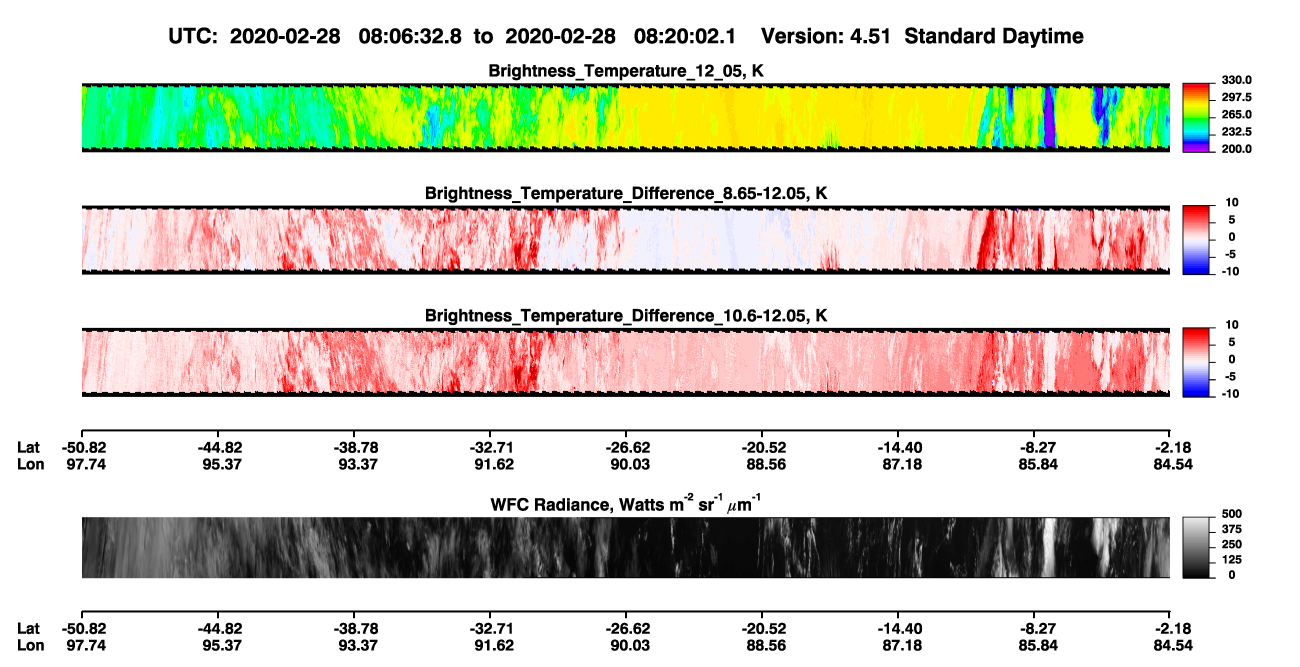Click the 250 label on WFC colorbar

[1231, 546]
